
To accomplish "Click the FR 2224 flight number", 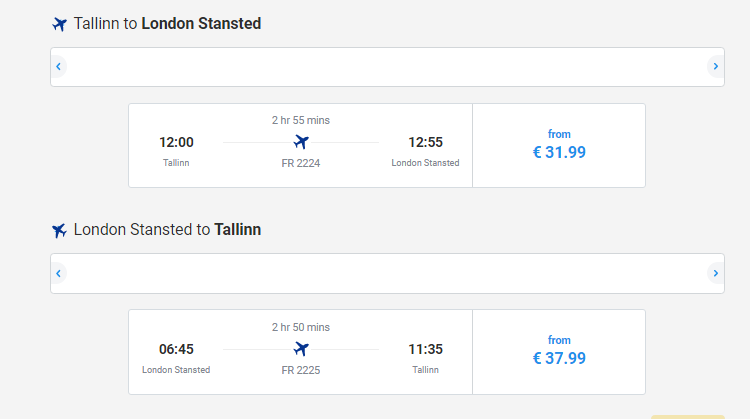I will [301, 164].
